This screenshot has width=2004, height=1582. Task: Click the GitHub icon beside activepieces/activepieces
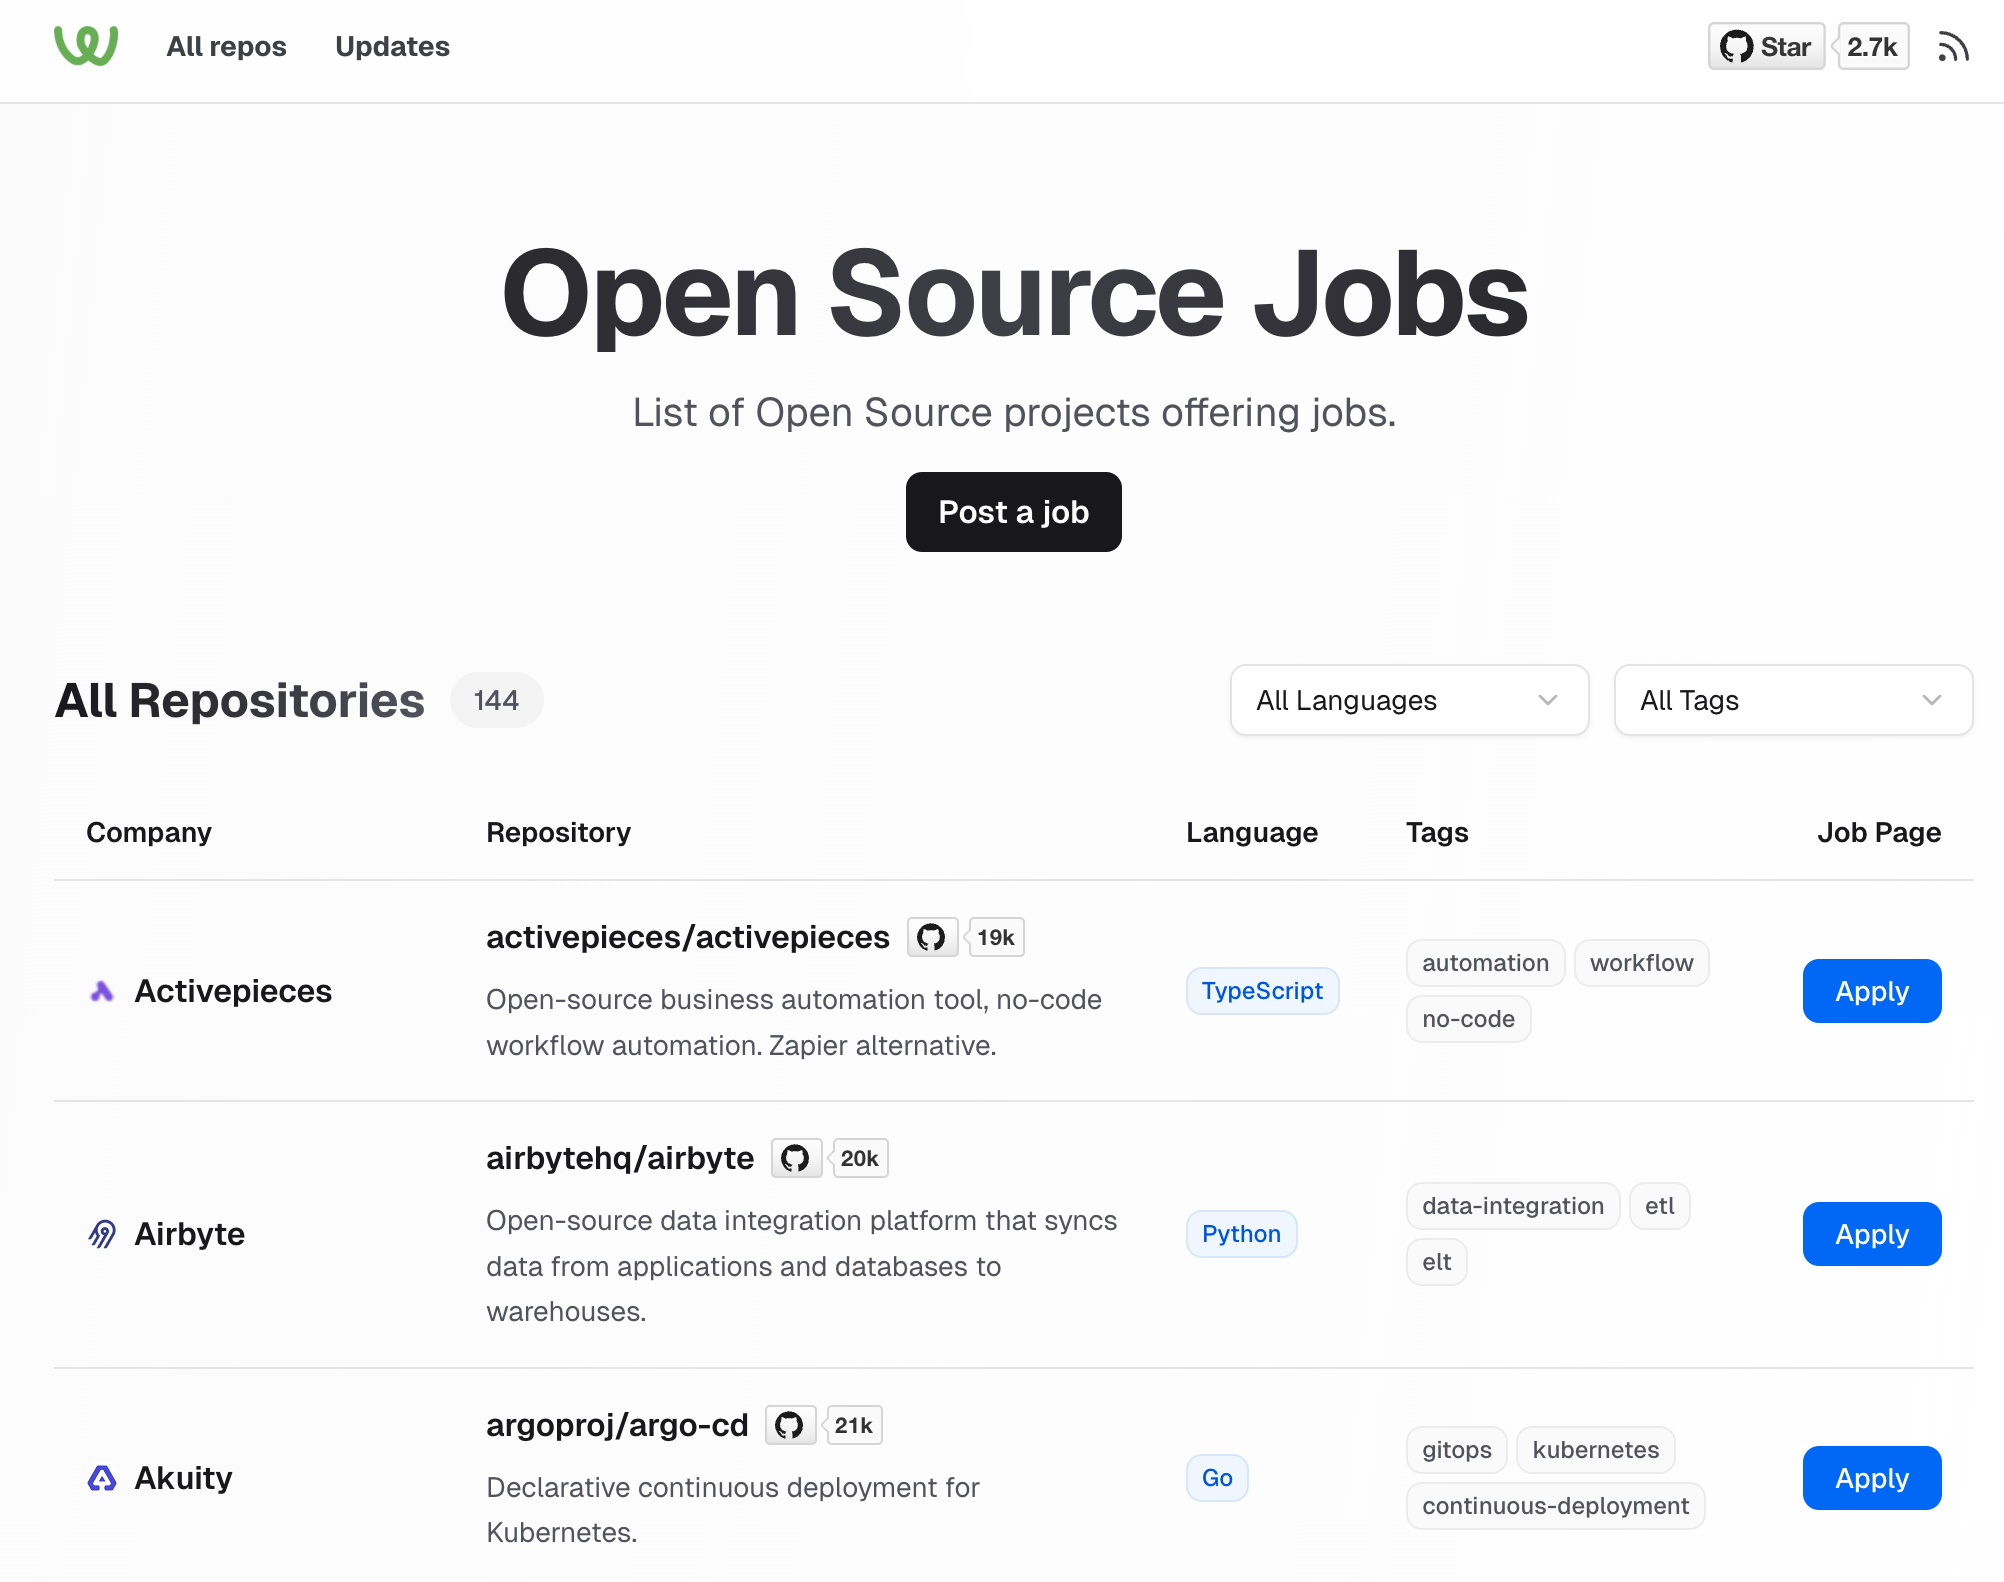tap(932, 937)
